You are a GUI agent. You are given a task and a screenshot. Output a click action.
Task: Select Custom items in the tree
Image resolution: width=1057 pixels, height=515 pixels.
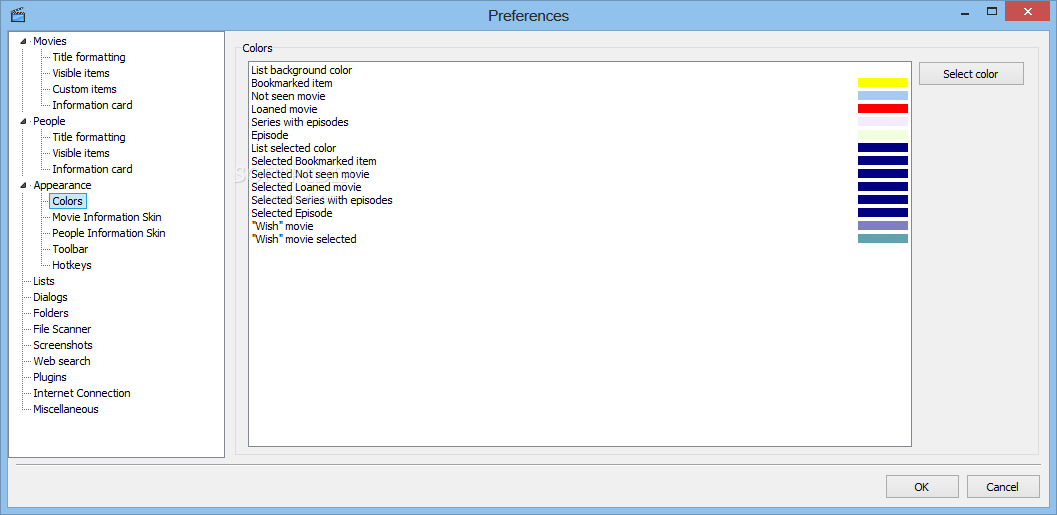[84, 89]
